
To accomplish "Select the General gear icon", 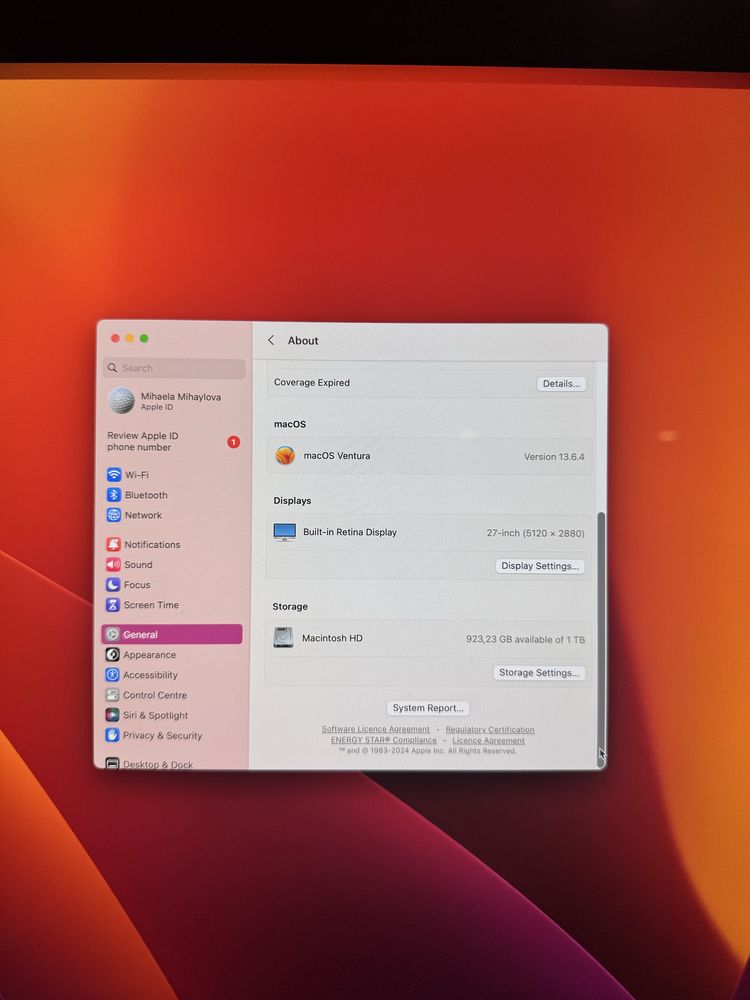I will click(112, 634).
